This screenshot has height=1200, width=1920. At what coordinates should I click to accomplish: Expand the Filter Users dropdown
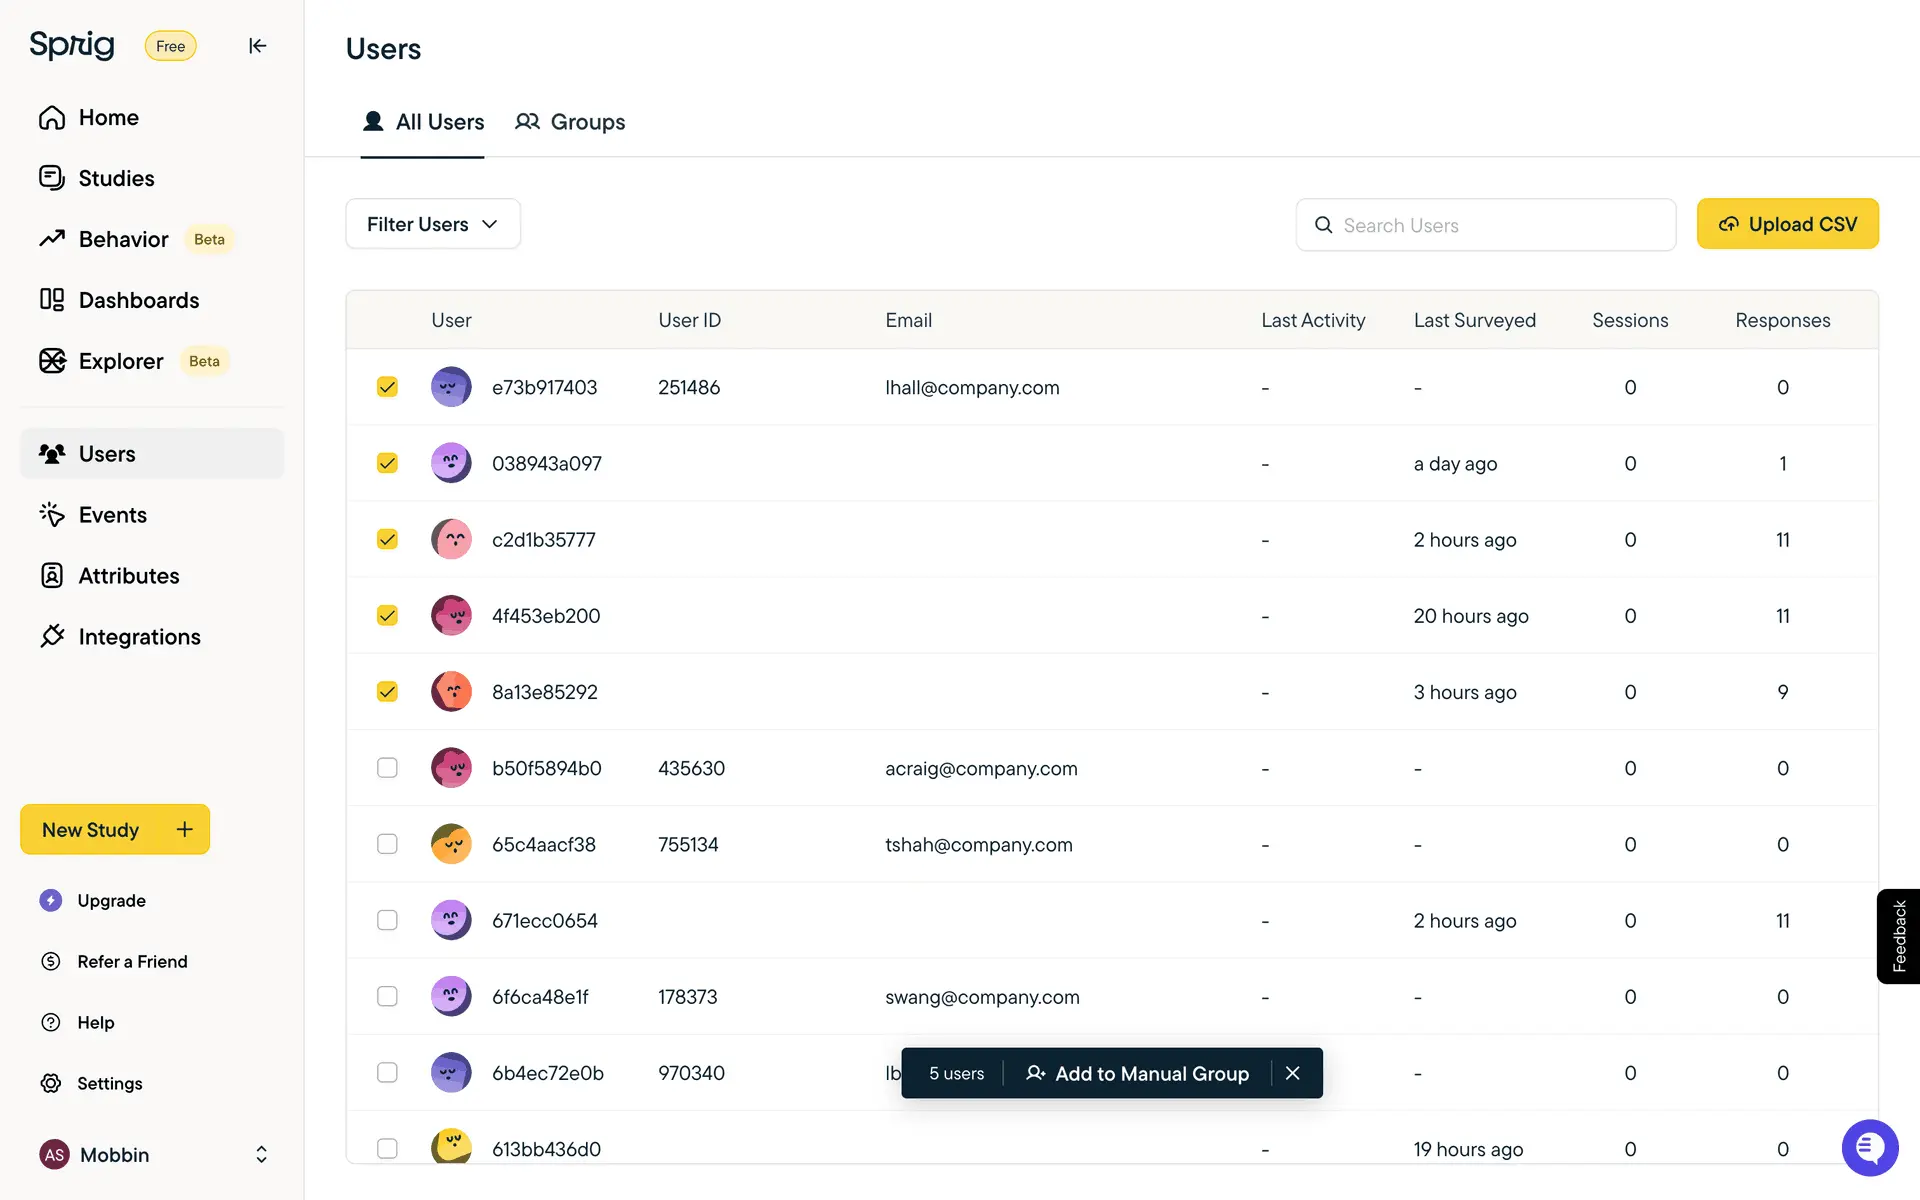click(432, 224)
